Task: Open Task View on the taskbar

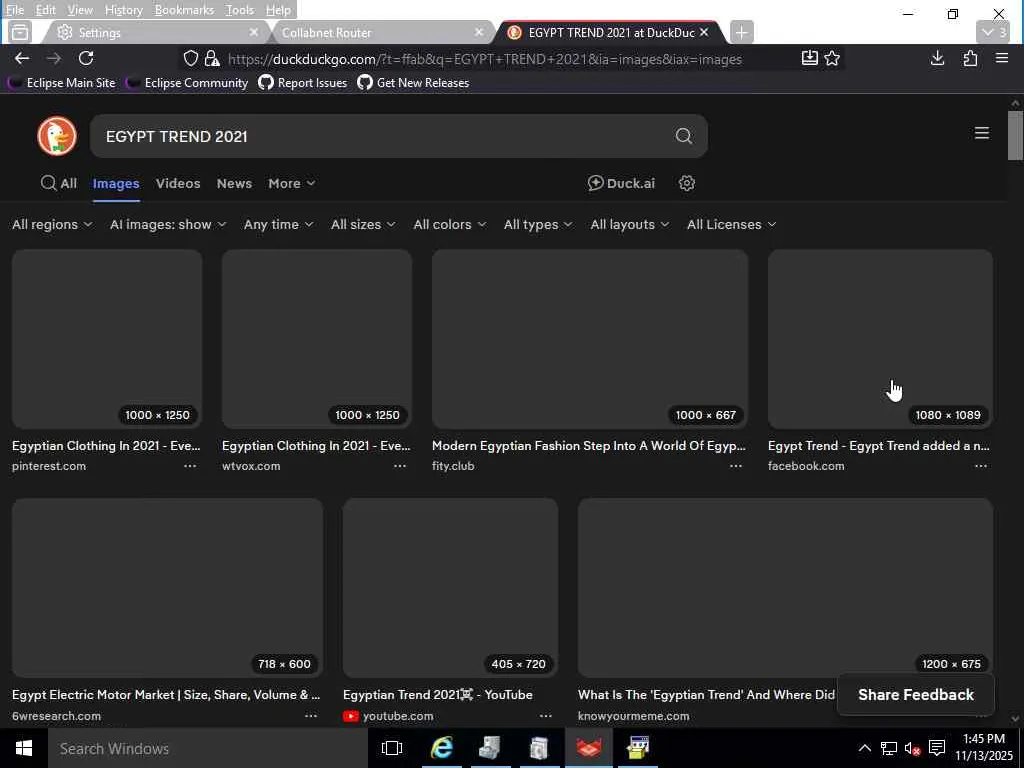Action: [x=392, y=748]
